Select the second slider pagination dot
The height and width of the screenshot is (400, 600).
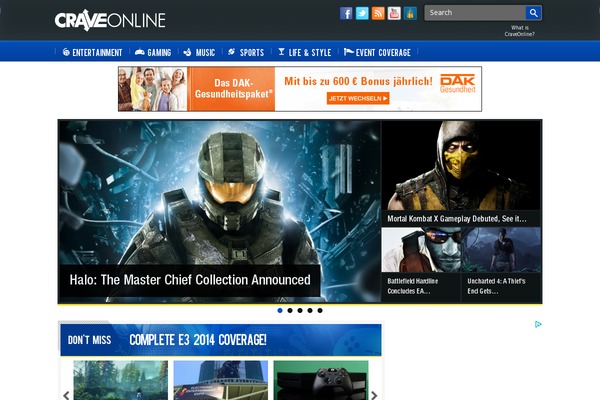(x=290, y=310)
